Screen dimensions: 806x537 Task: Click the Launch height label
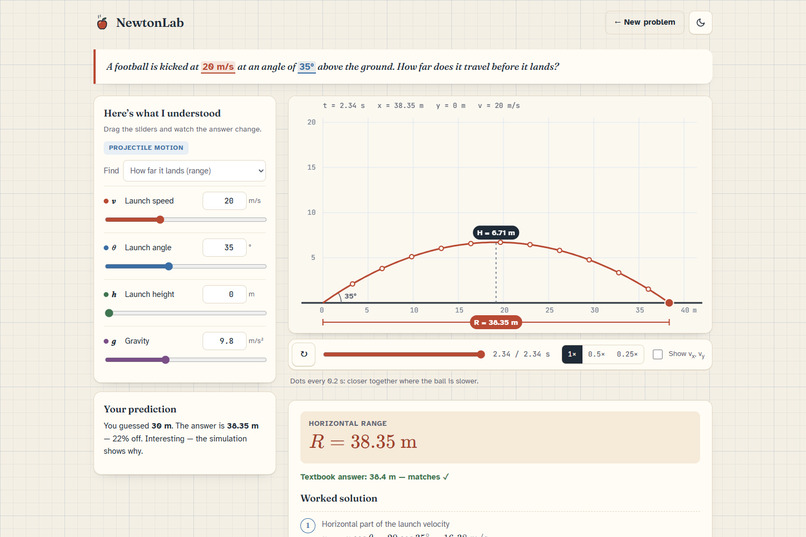click(150, 294)
